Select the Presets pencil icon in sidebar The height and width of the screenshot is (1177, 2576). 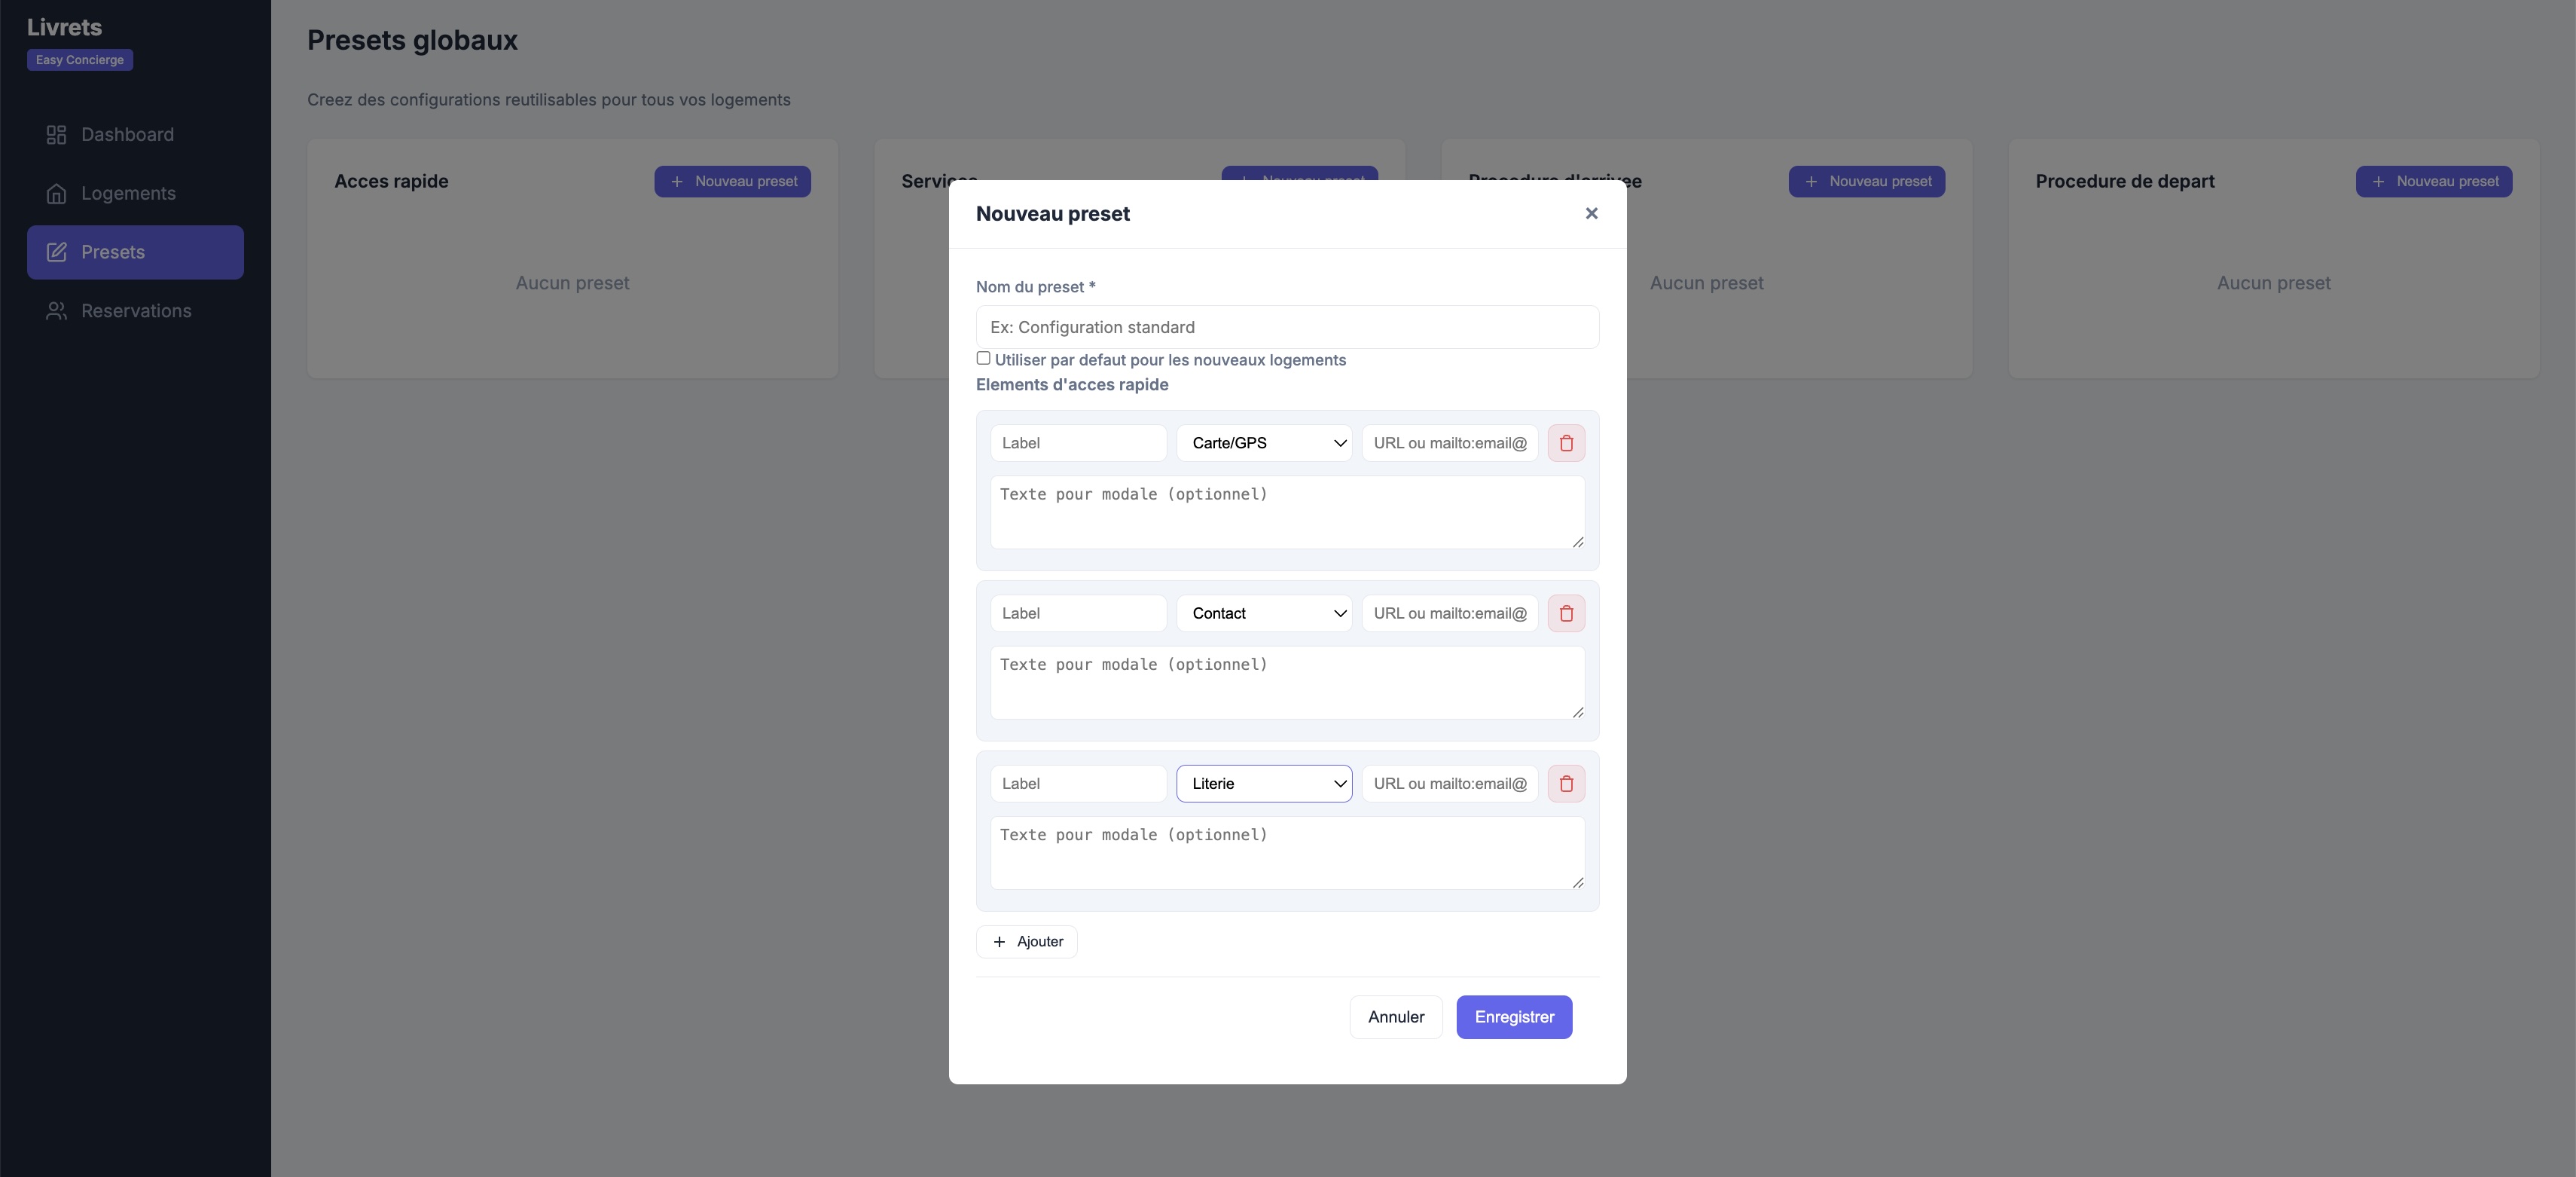(x=57, y=252)
